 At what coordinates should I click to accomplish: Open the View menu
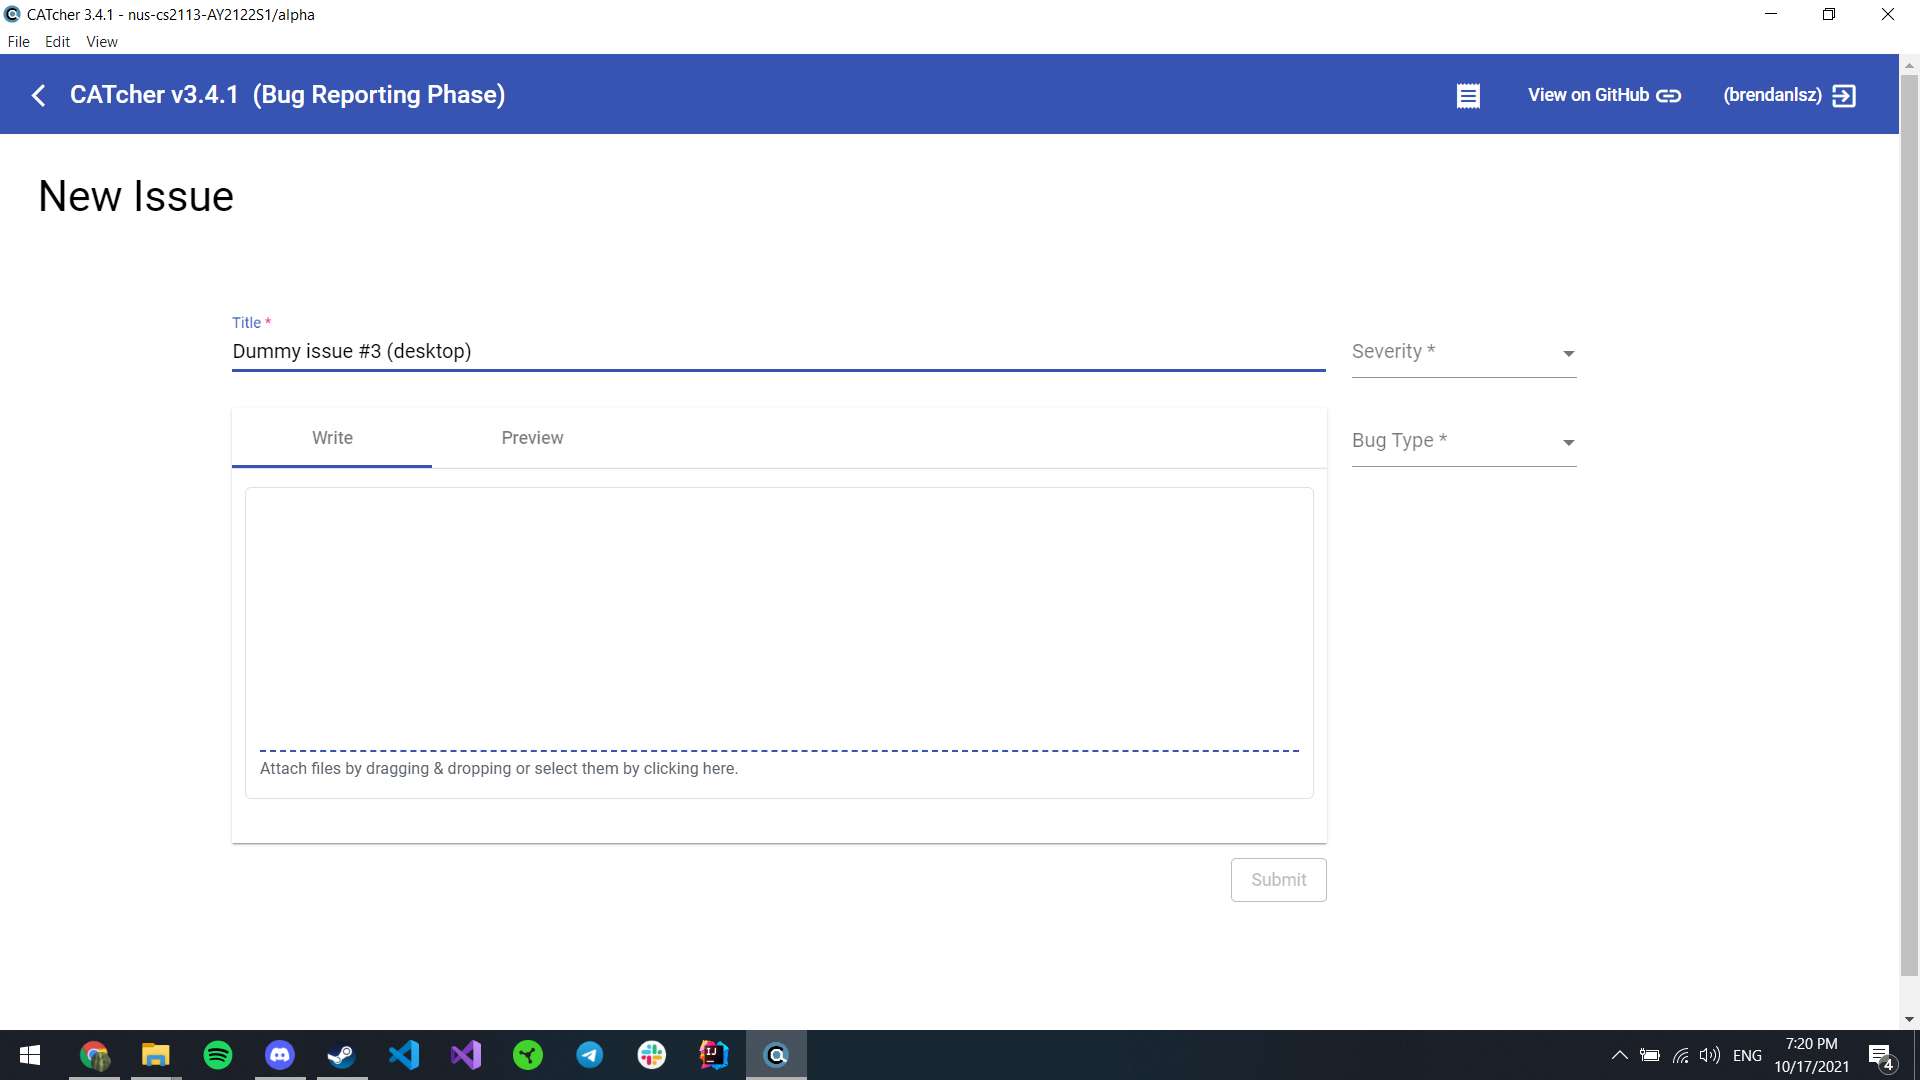[102, 42]
